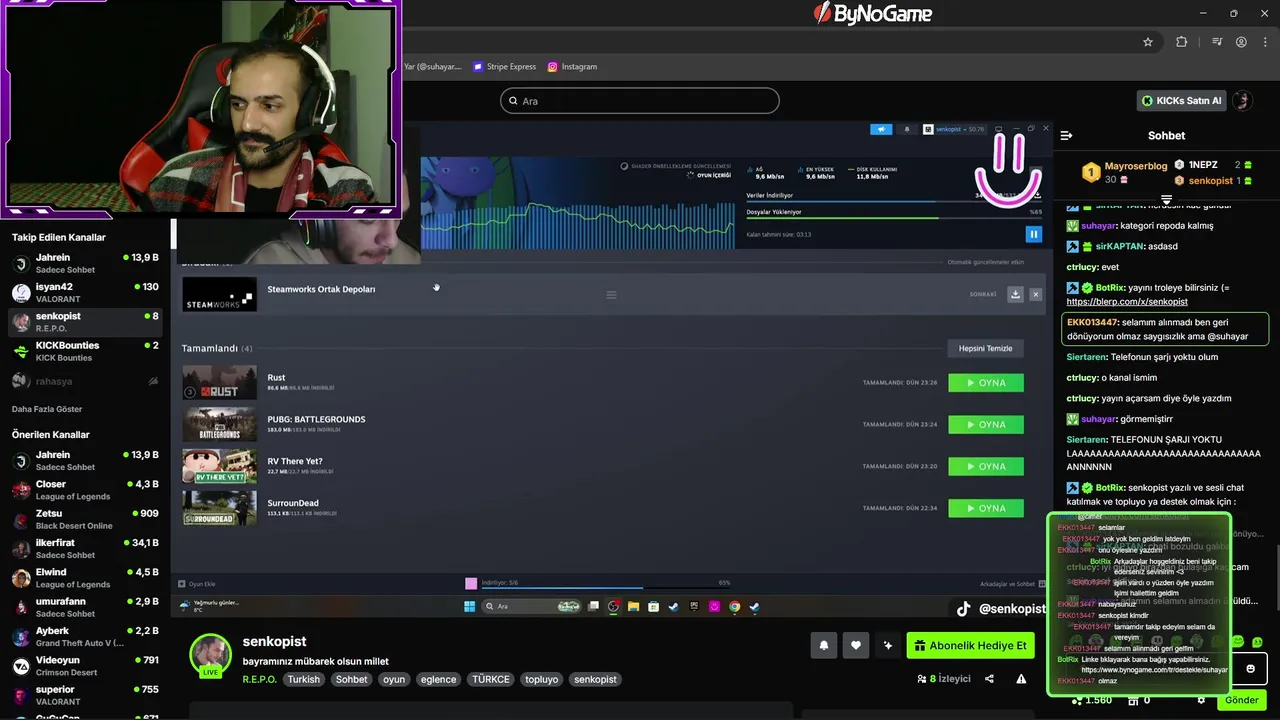Grab the Steamworks queue reorder handle
Viewport: 1280px width, 720px height.
coord(611,295)
